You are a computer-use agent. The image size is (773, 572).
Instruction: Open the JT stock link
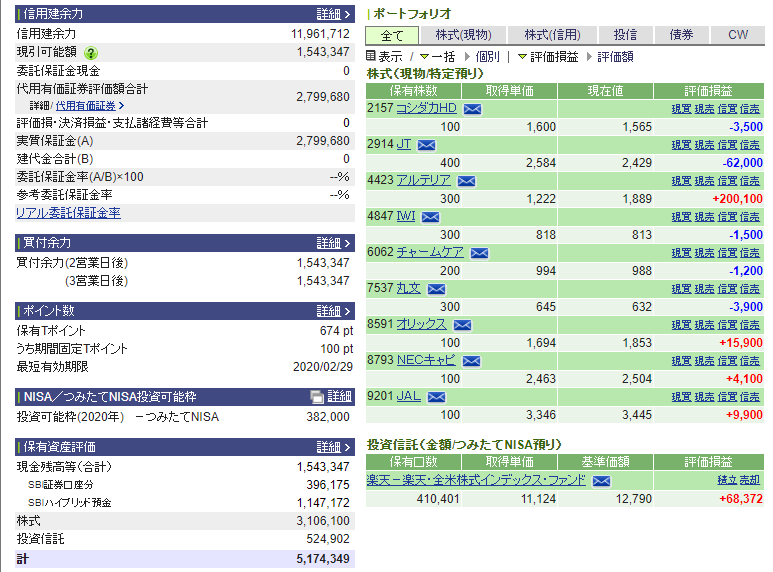click(x=404, y=144)
